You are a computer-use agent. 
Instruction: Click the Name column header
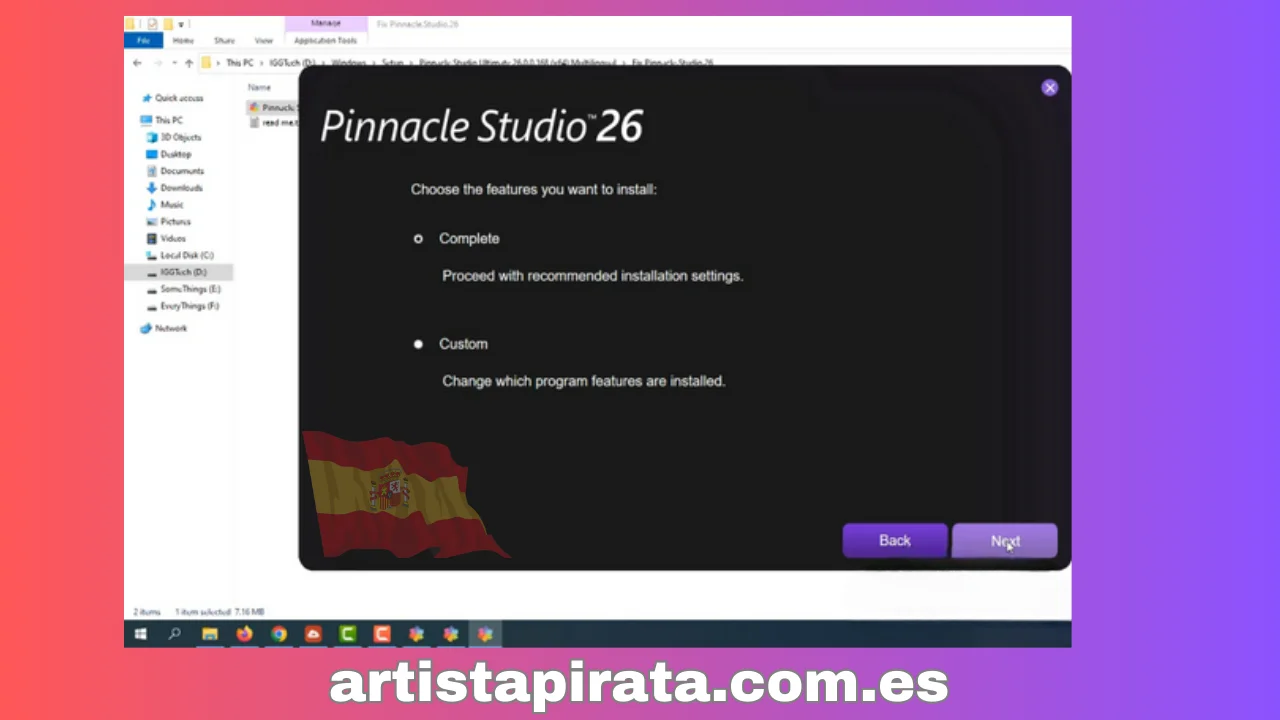coord(259,87)
